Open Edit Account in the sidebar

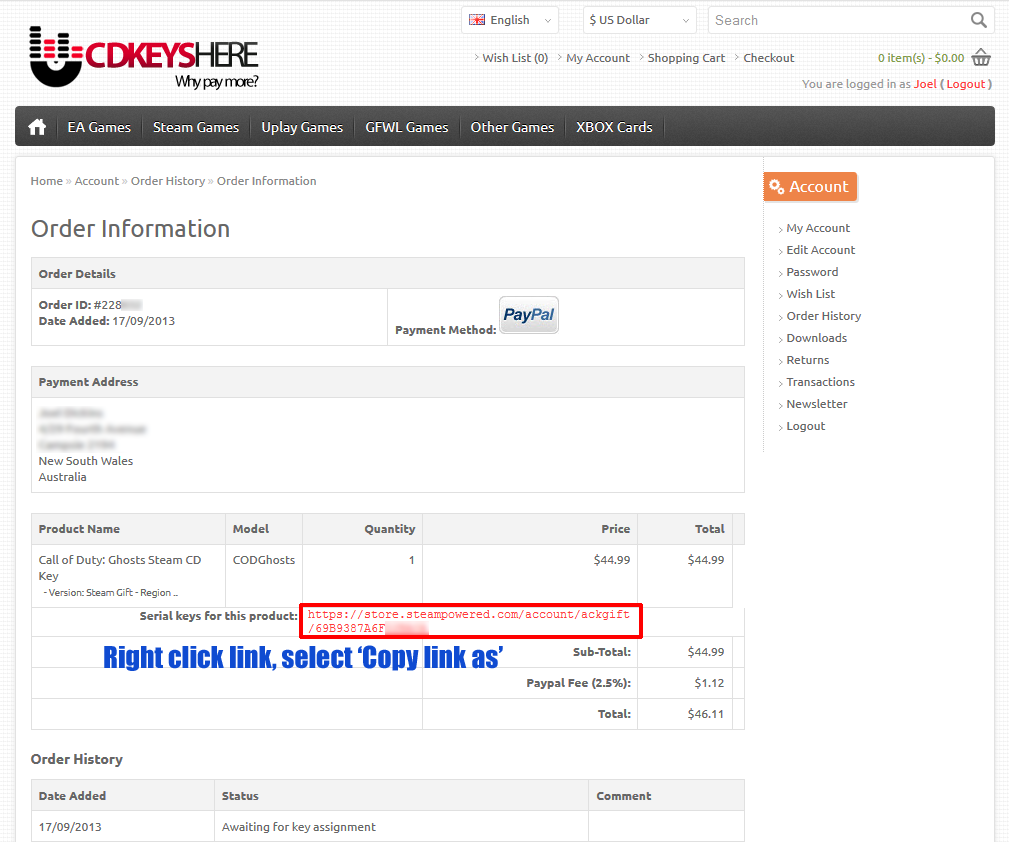[x=820, y=250]
